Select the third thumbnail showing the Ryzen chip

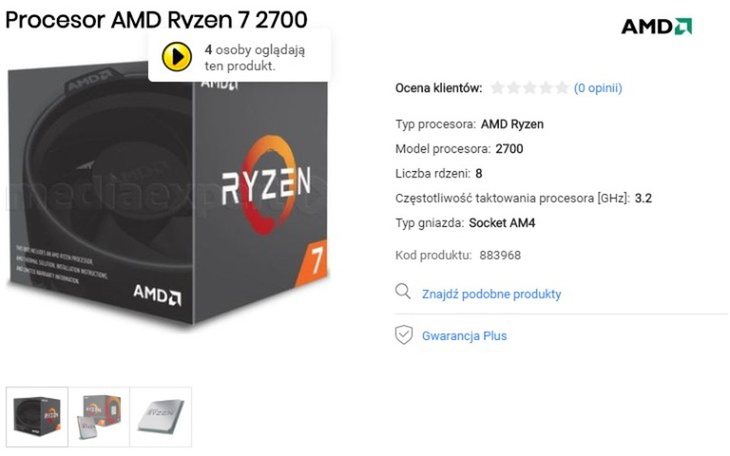161,416
